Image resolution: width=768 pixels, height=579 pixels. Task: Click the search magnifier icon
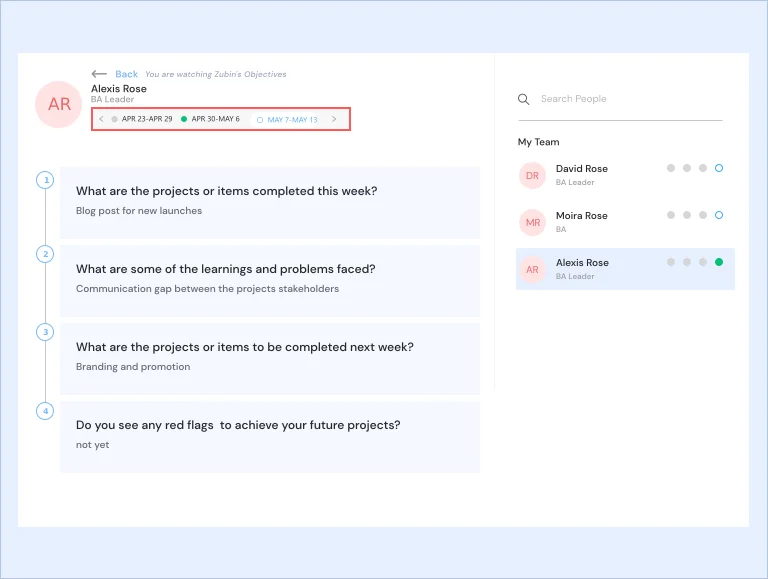[x=524, y=99]
